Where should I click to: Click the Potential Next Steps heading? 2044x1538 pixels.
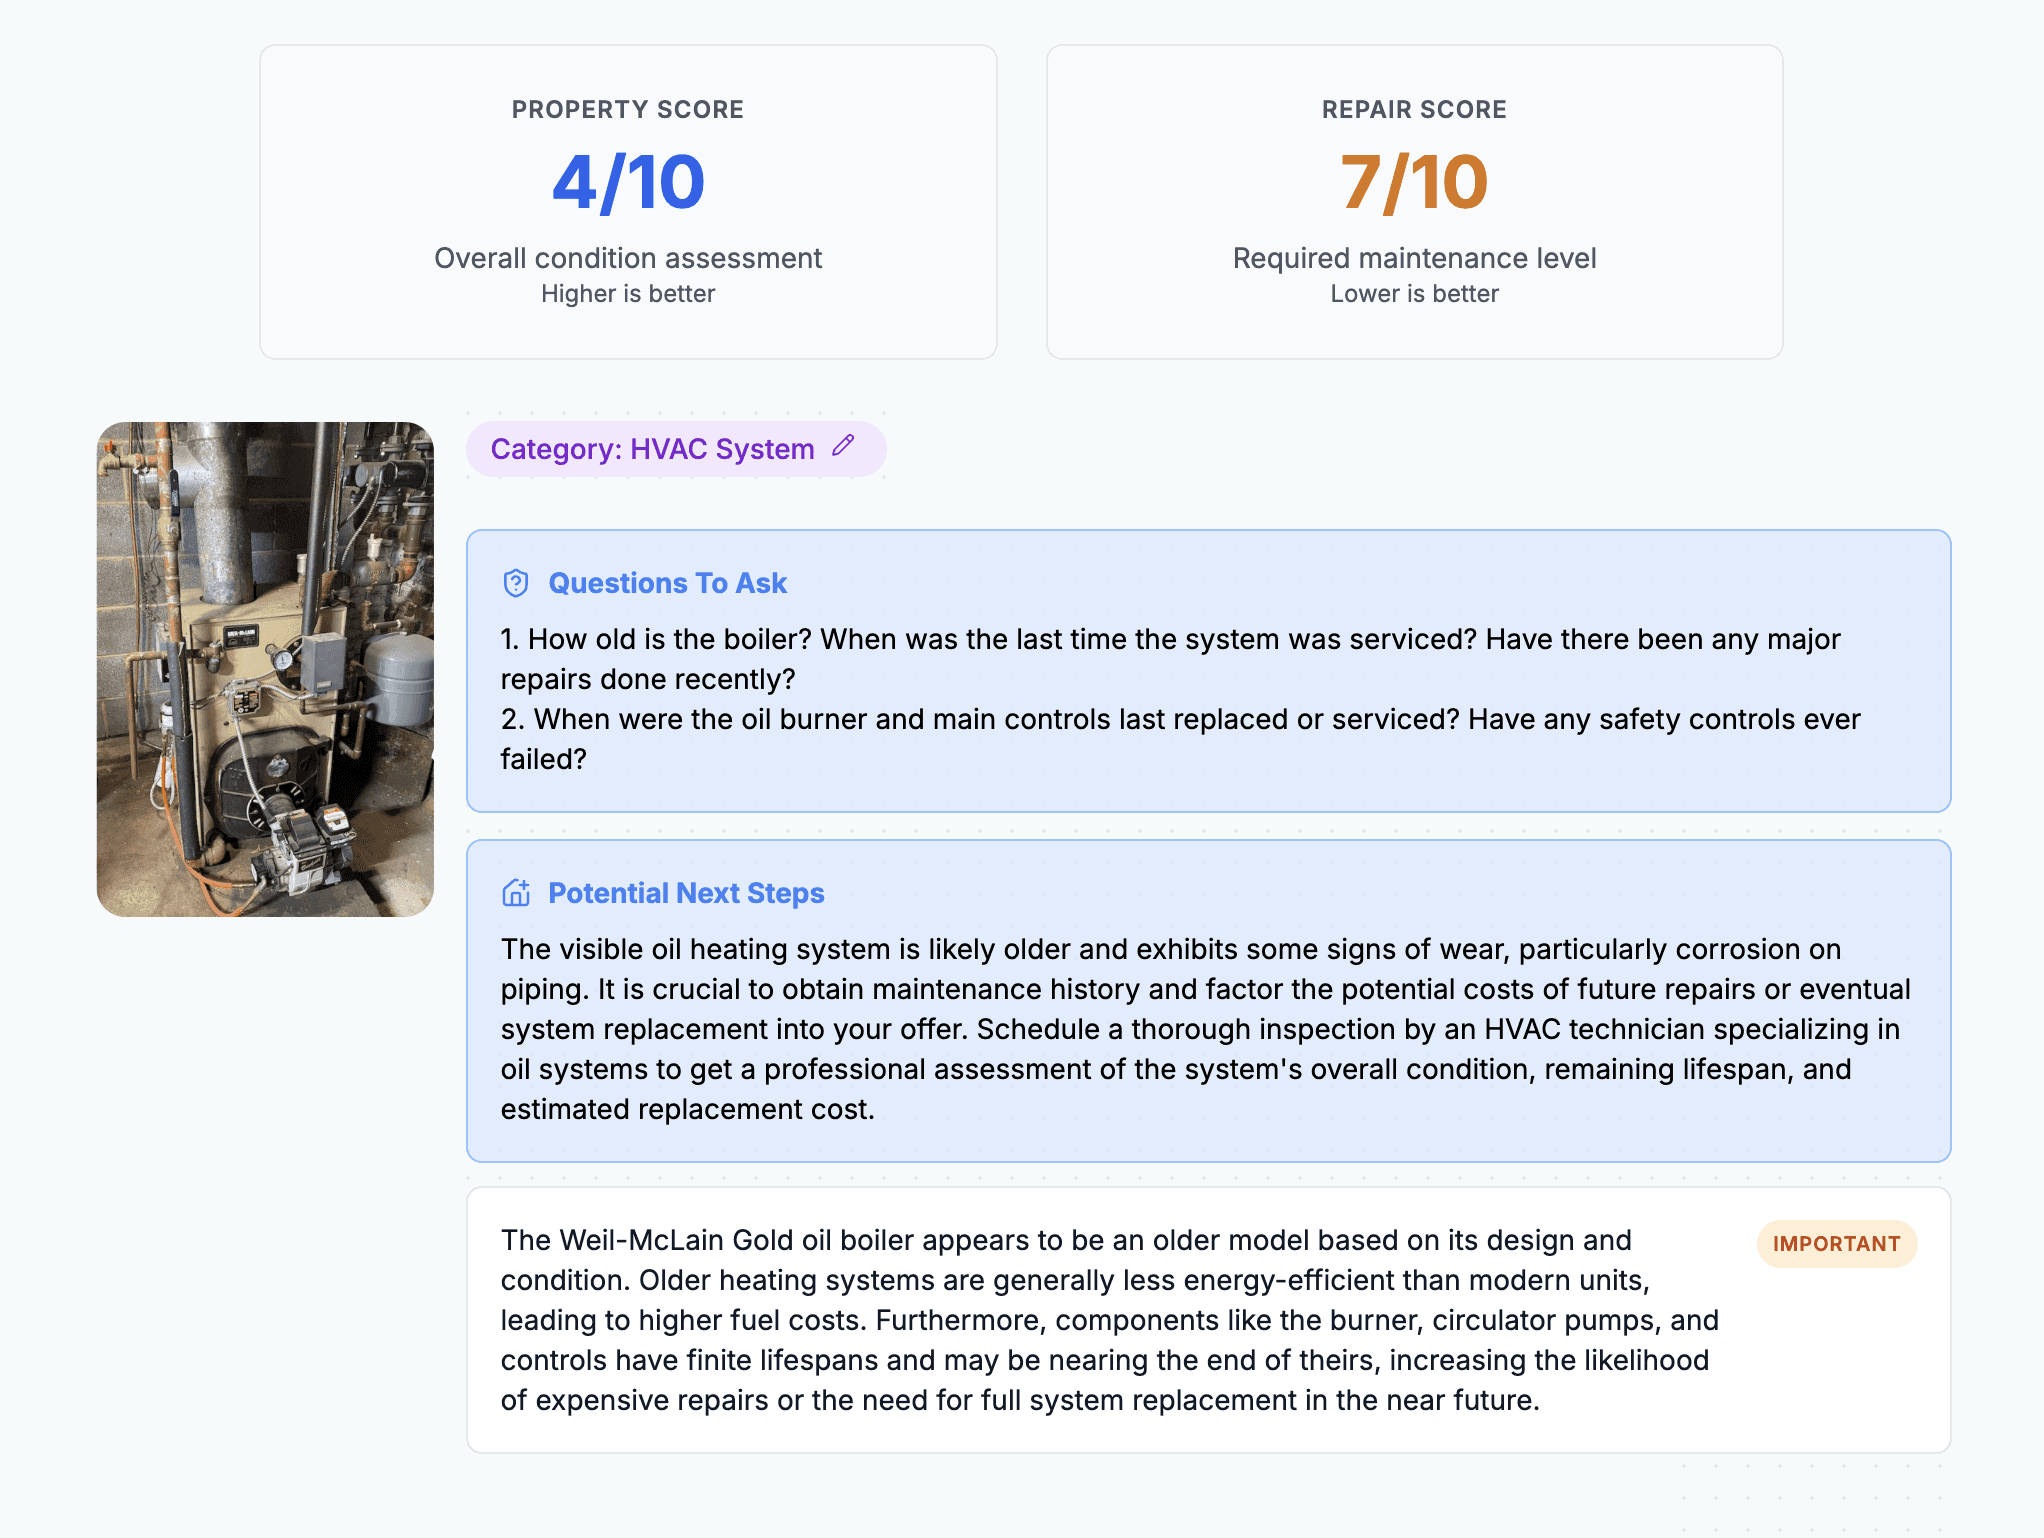pyautogui.click(x=686, y=893)
